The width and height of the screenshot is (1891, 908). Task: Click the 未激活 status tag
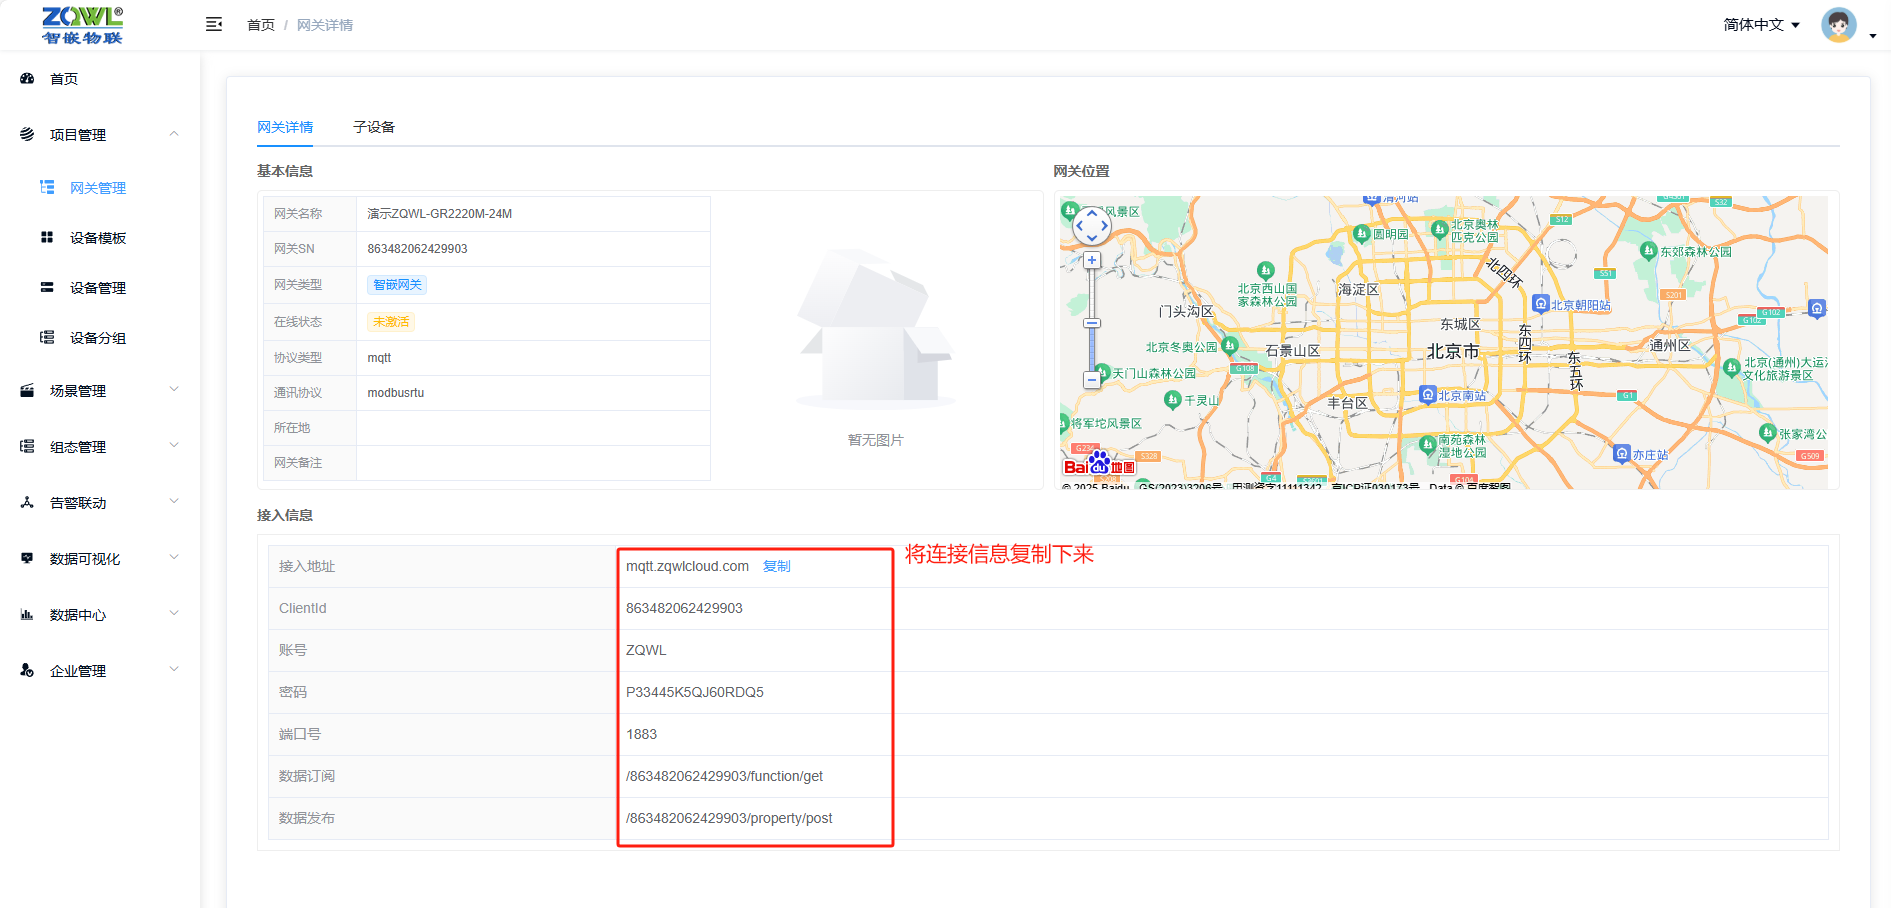point(391,322)
